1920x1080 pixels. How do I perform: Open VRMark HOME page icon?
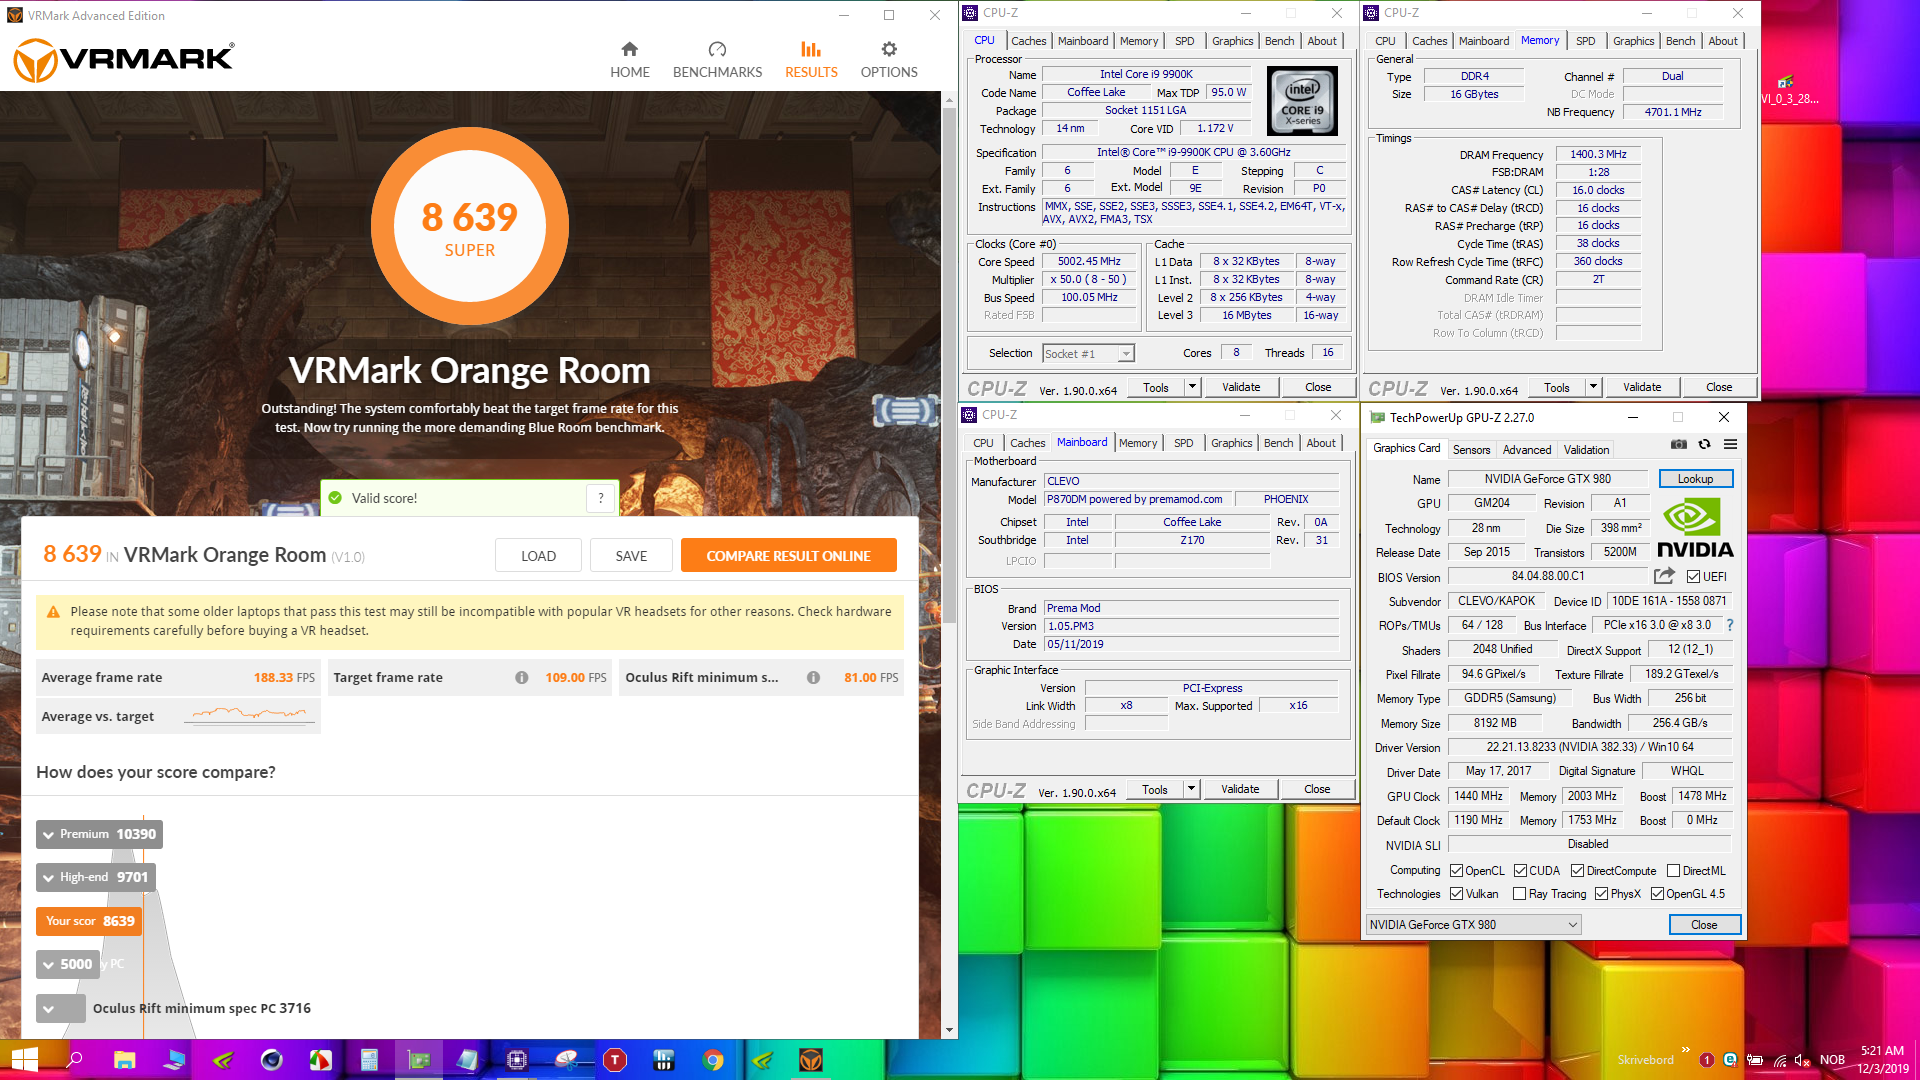tap(629, 49)
